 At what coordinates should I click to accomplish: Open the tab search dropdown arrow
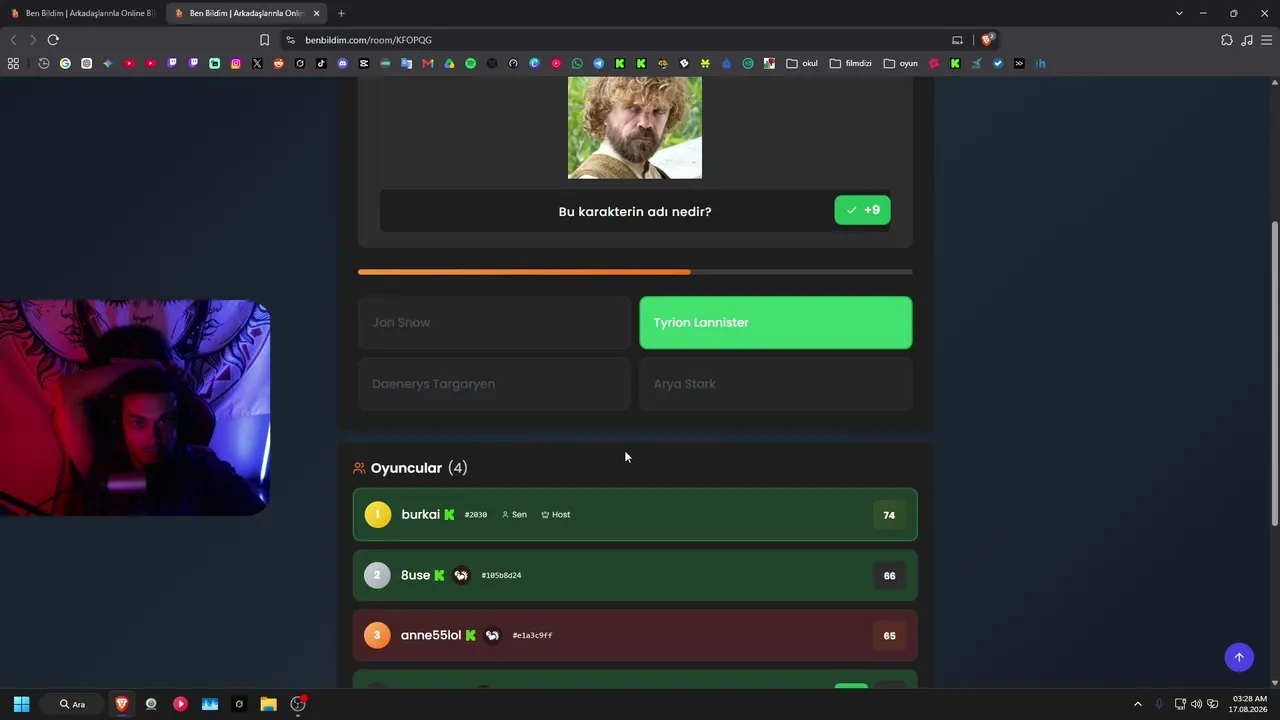1179,13
